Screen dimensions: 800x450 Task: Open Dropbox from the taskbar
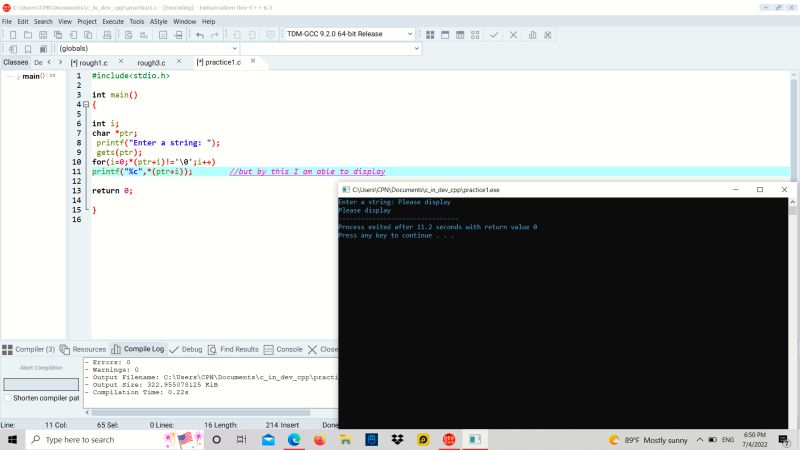click(397, 439)
